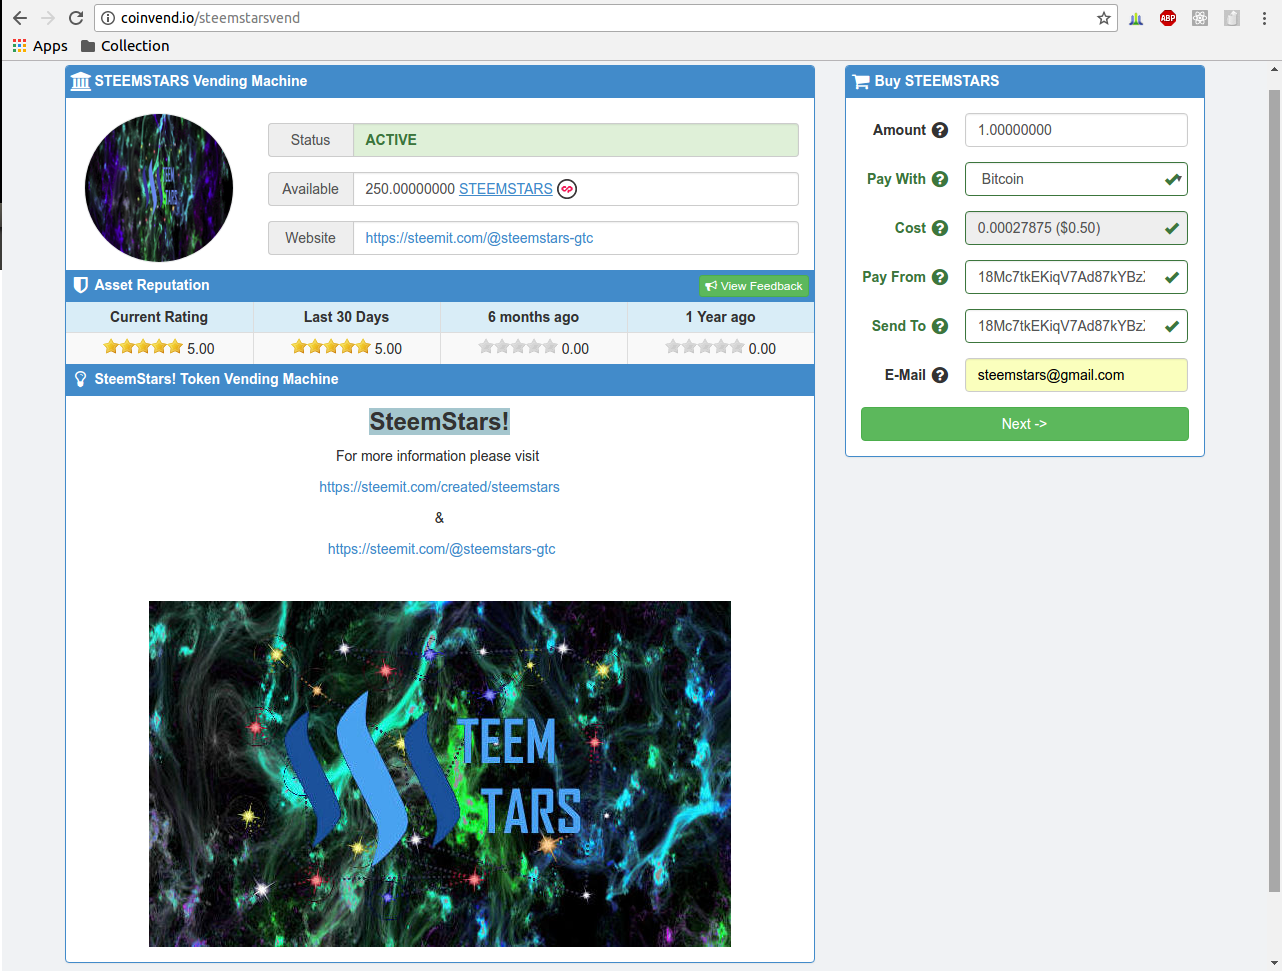1282x971 pixels.
Task: Open the Website steemit.com/@steemstars-gtc link
Action: (479, 238)
